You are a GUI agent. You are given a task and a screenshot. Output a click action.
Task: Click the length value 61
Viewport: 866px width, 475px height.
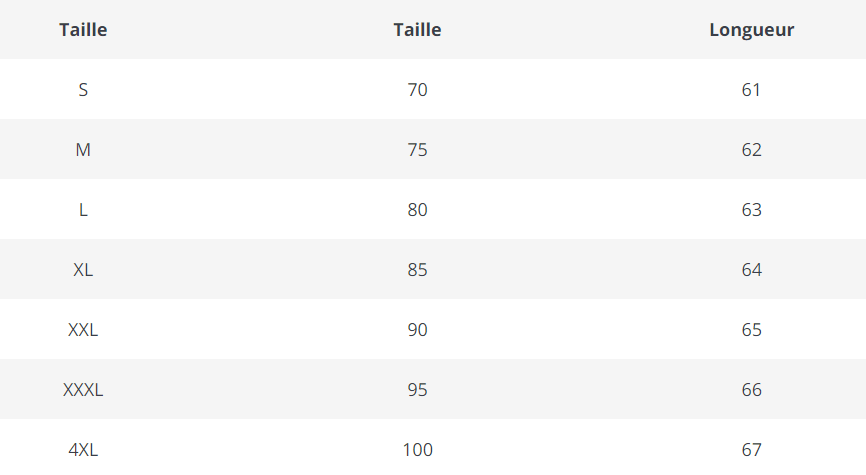(751, 90)
